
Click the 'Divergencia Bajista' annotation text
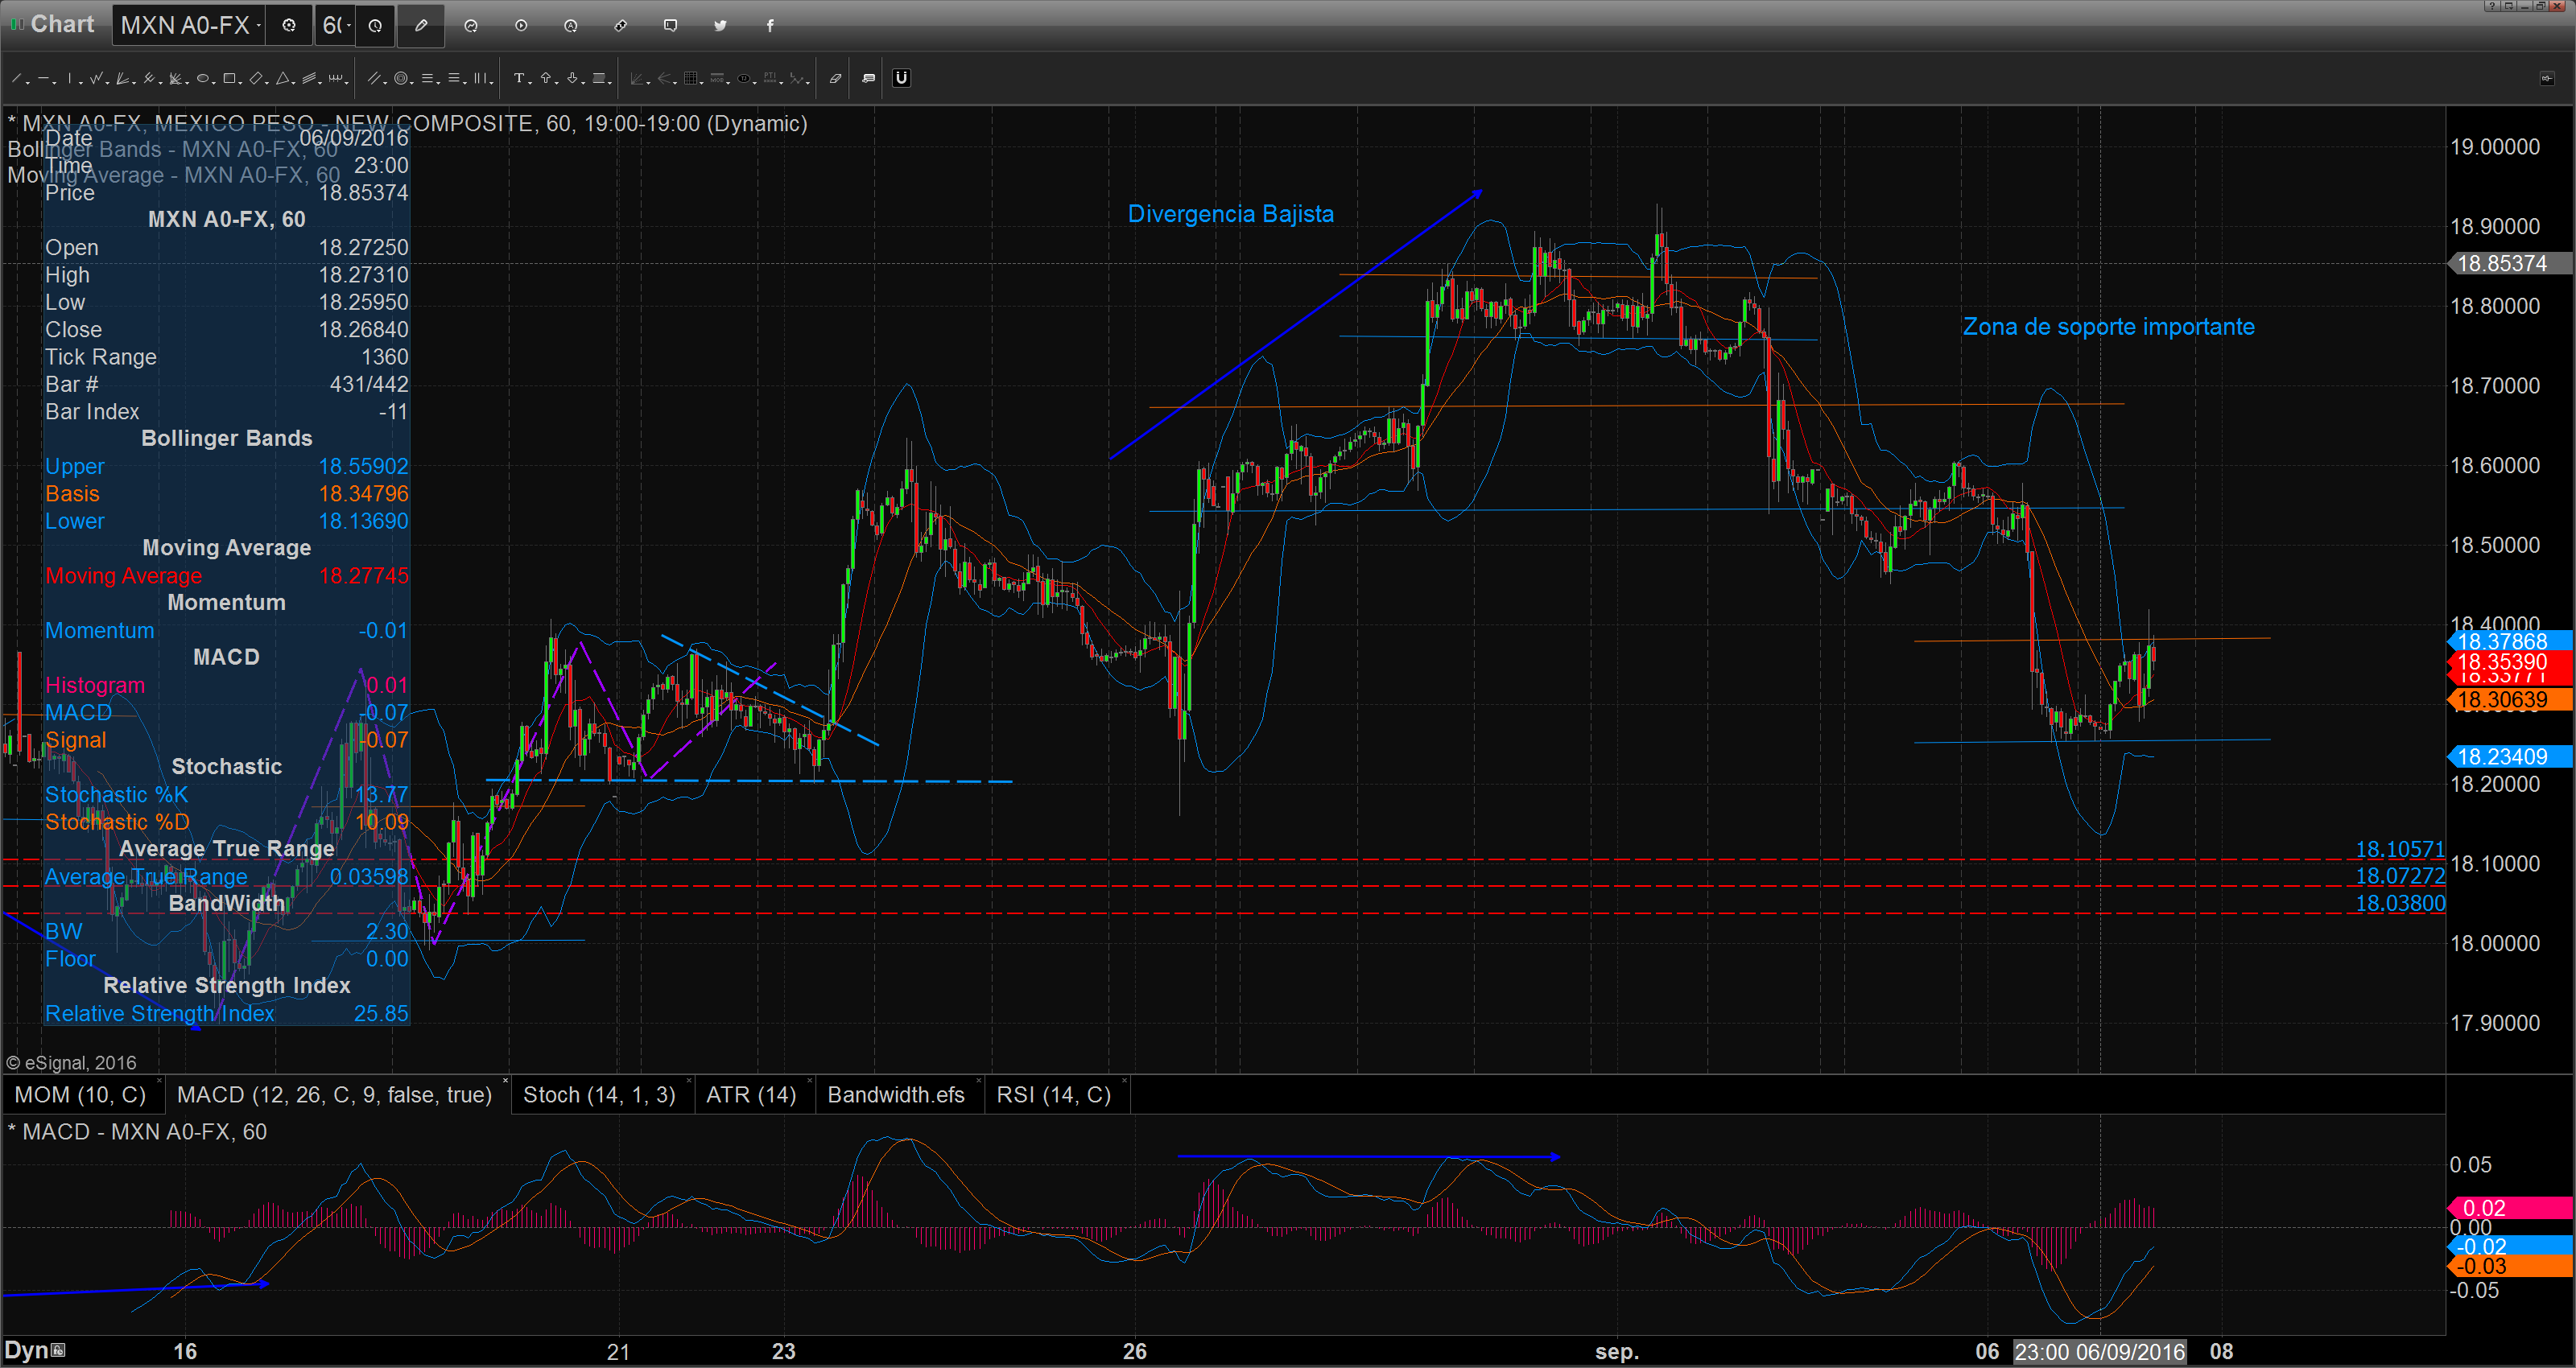coord(1230,214)
